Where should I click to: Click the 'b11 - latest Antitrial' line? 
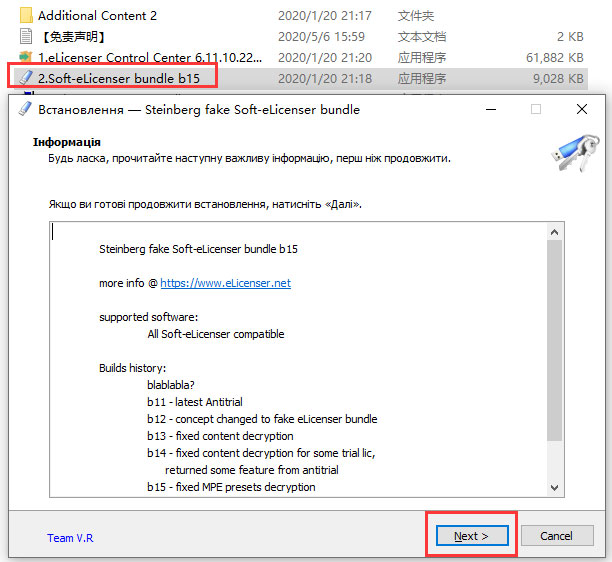tap(195, 402)
